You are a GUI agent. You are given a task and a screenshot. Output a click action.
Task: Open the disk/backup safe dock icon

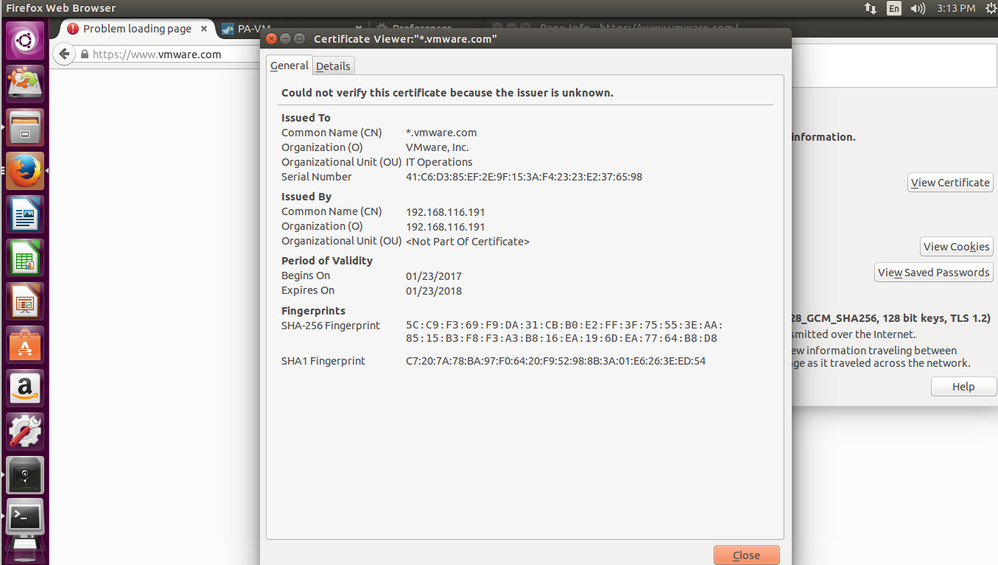25,475
